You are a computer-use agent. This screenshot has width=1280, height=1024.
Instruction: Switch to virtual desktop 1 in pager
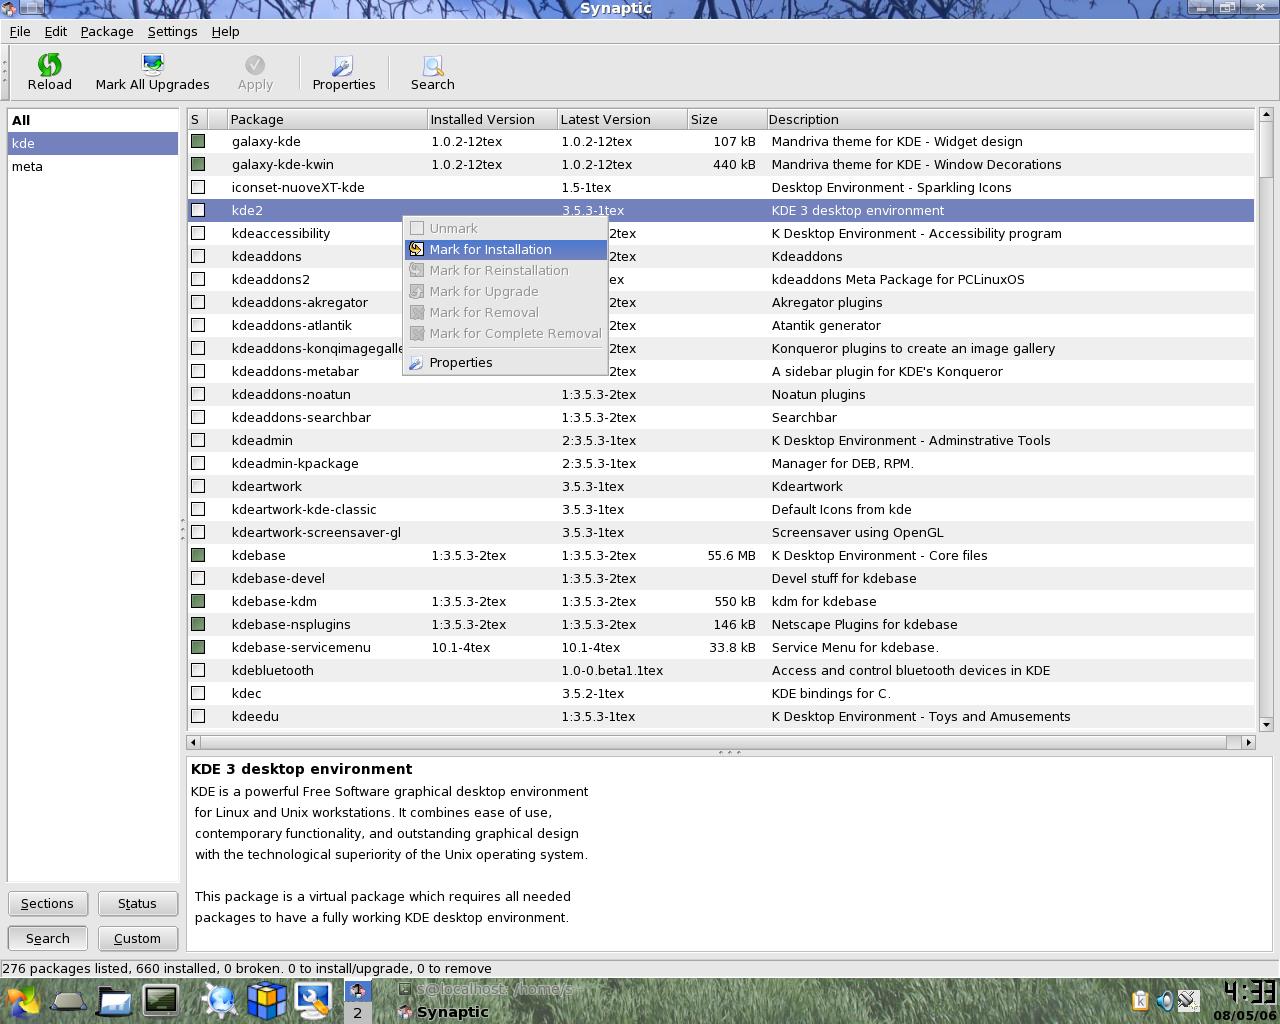(x=357, y=991)
